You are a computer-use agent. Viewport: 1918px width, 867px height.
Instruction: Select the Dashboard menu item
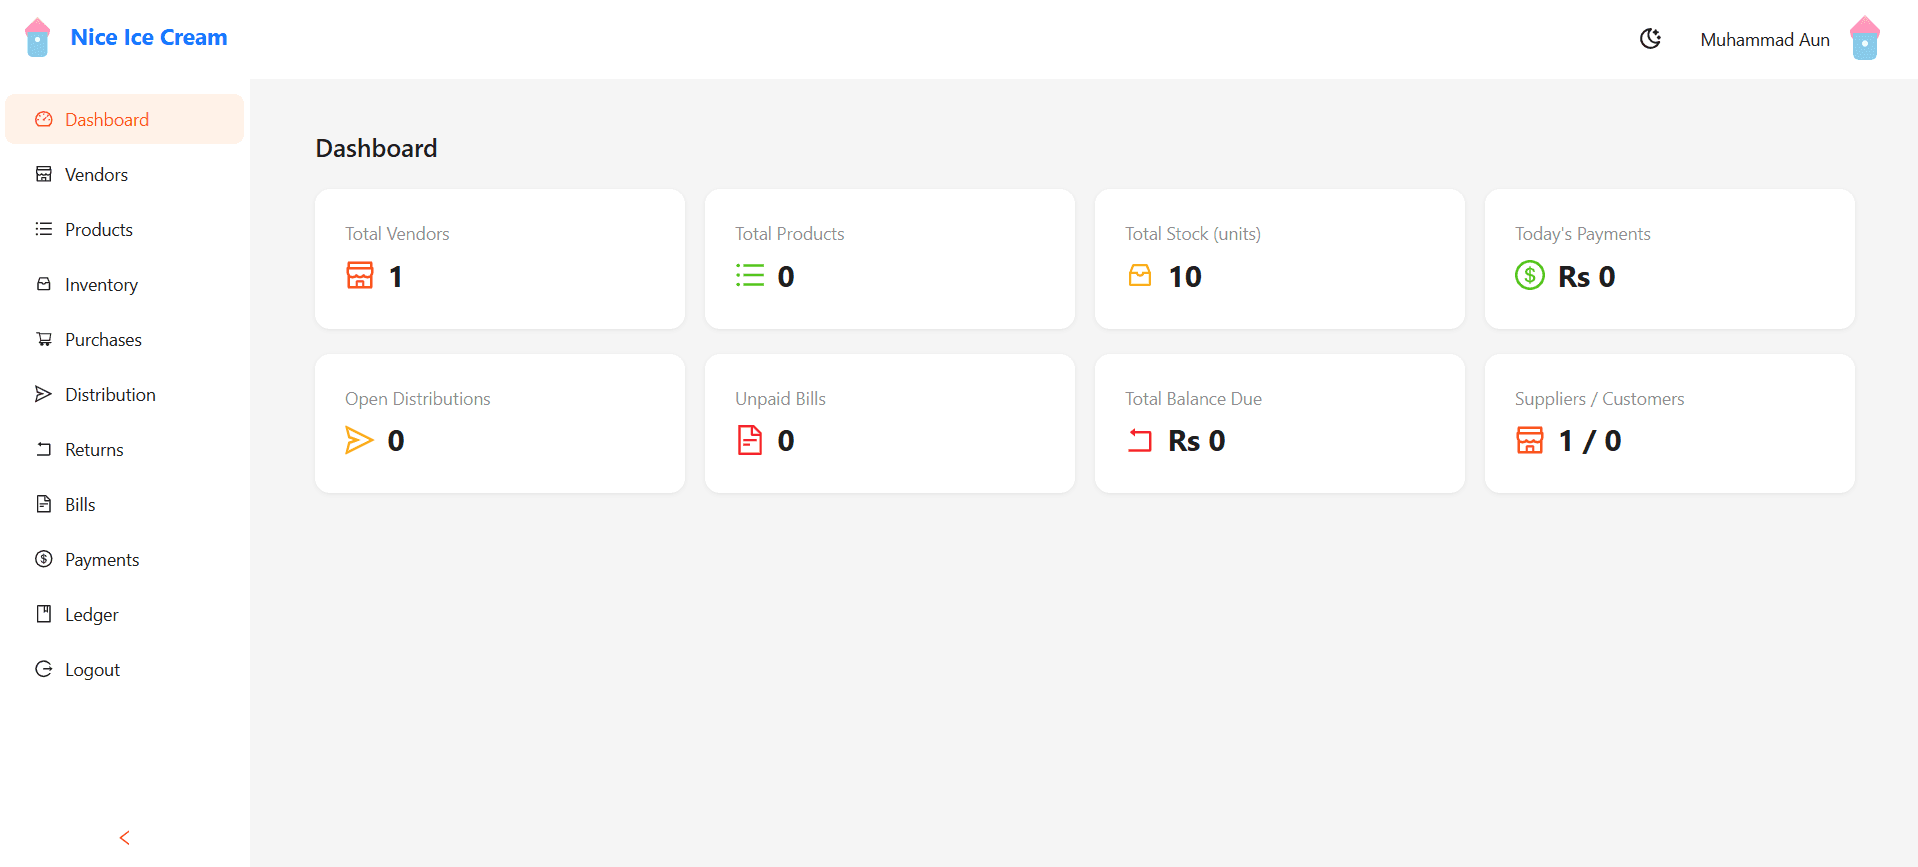coord(107,120)
